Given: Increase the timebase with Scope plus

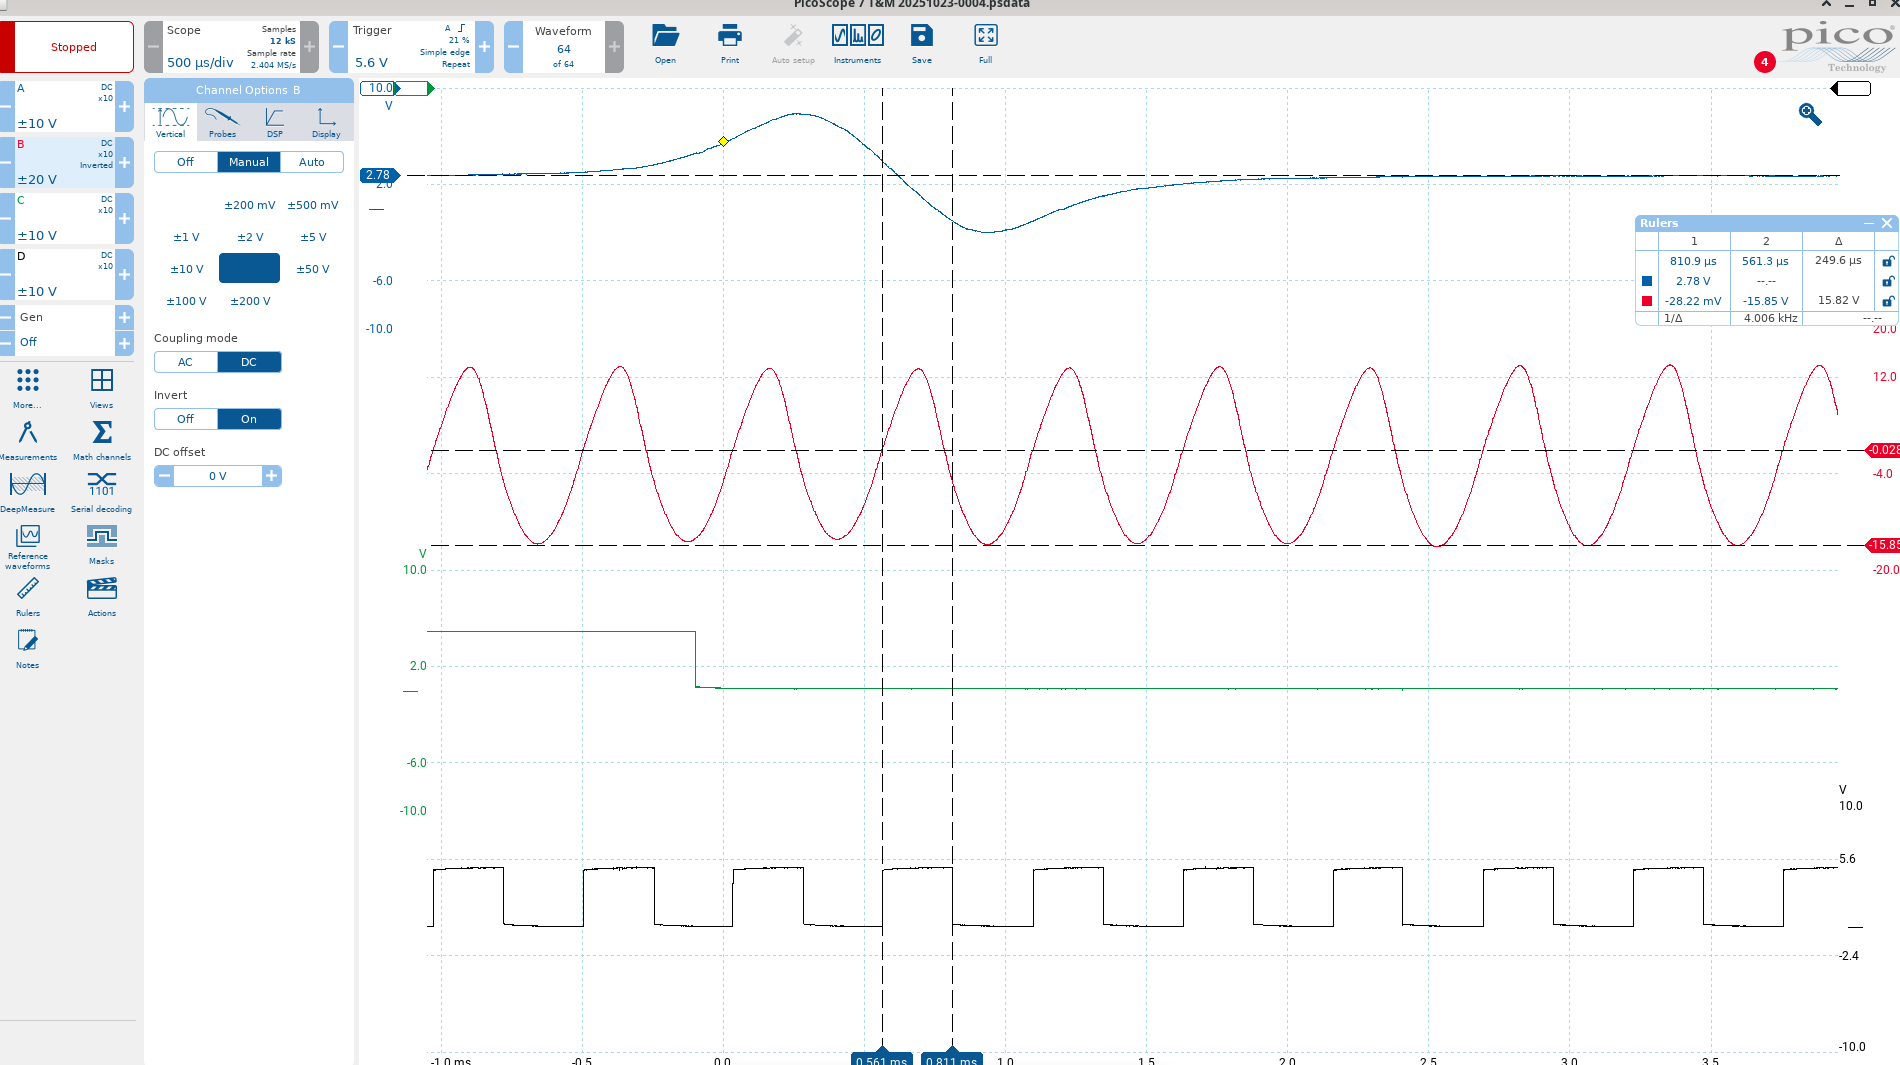Looking at the screenshot, I should point(310,47).
